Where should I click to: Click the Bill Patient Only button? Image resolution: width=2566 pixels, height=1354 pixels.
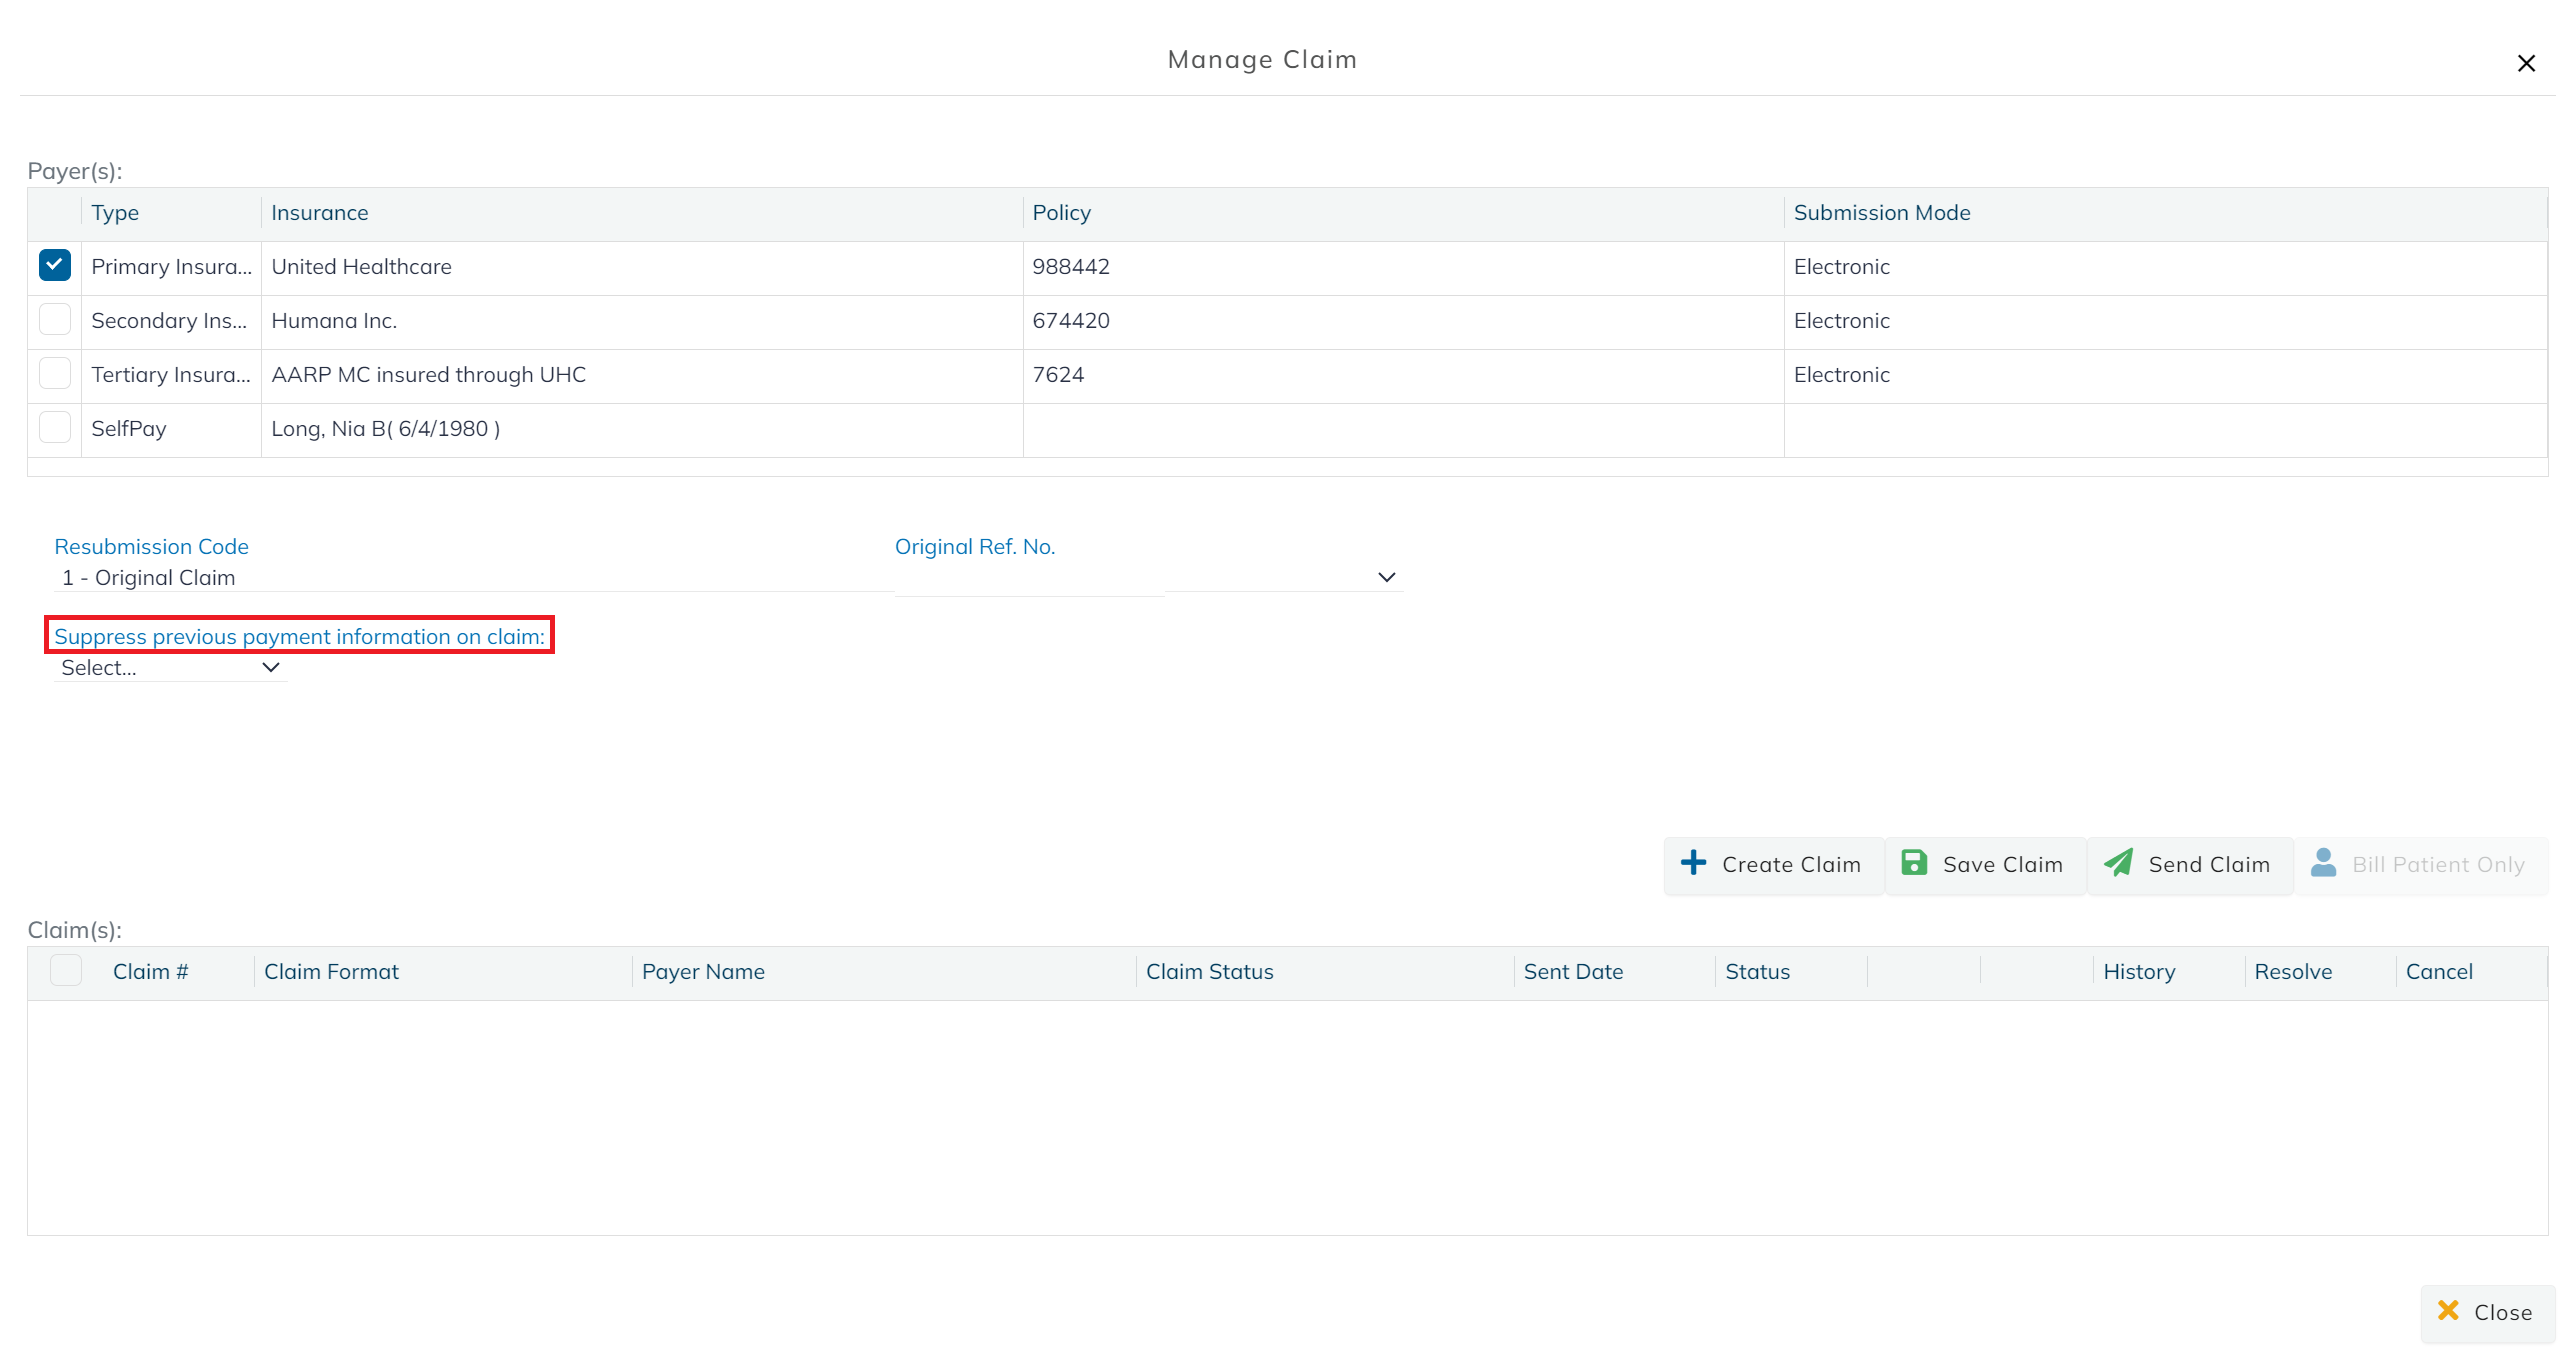(2420, 864)
